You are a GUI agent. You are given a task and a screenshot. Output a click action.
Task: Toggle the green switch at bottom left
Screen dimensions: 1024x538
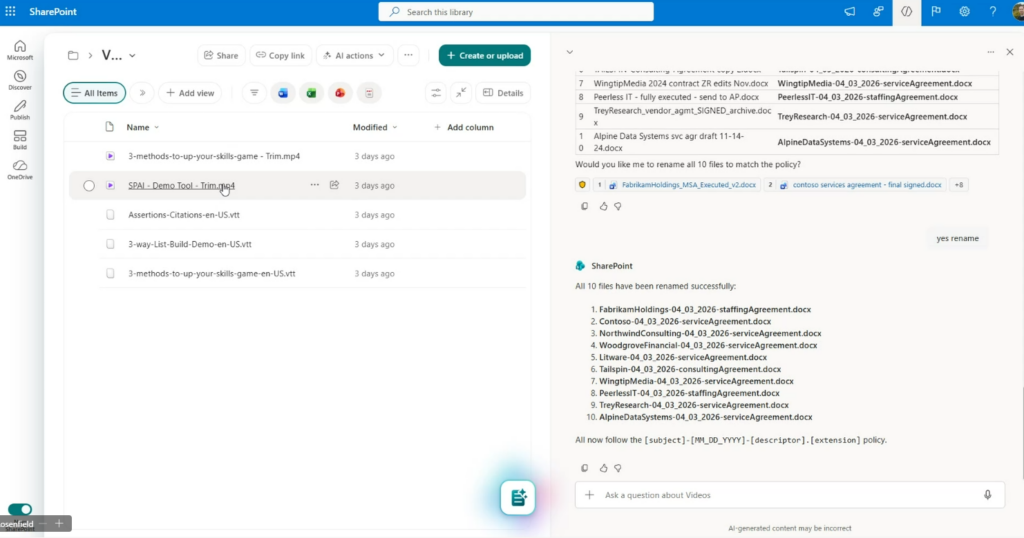click(20, 509)
